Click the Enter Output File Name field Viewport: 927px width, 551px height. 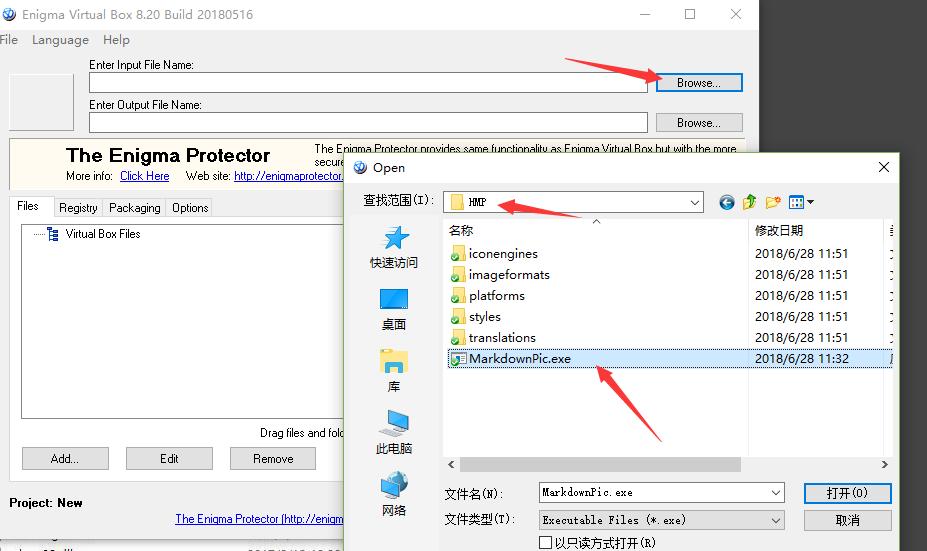coord(368,123)
